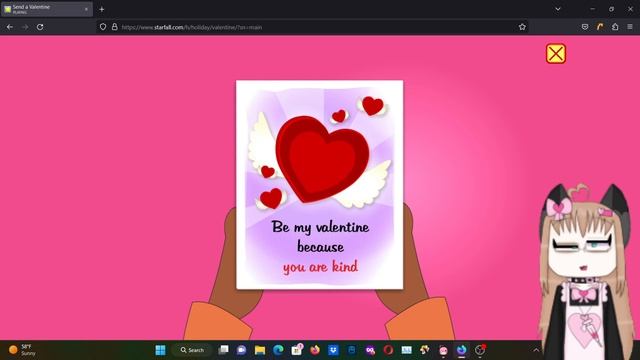Bookmark this page with the star
The height and width of the screenshot is (360, 640).
click(522, 27)
